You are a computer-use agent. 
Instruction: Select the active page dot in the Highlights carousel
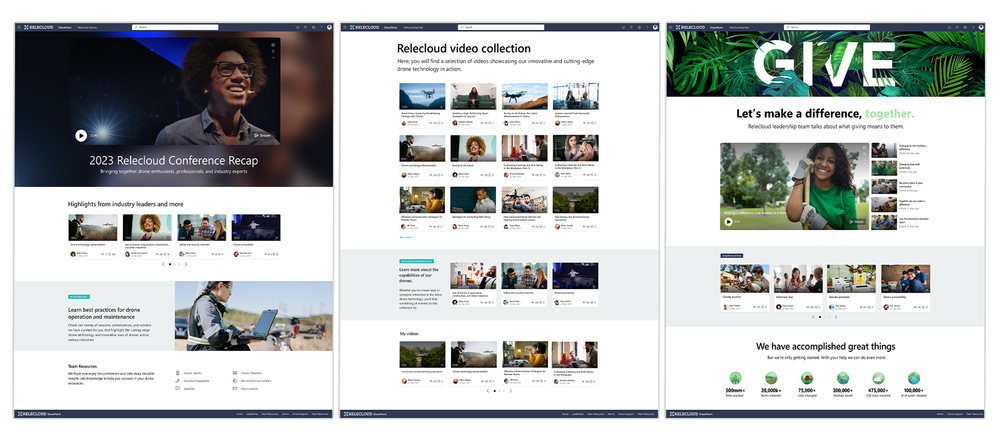(170, 264)
